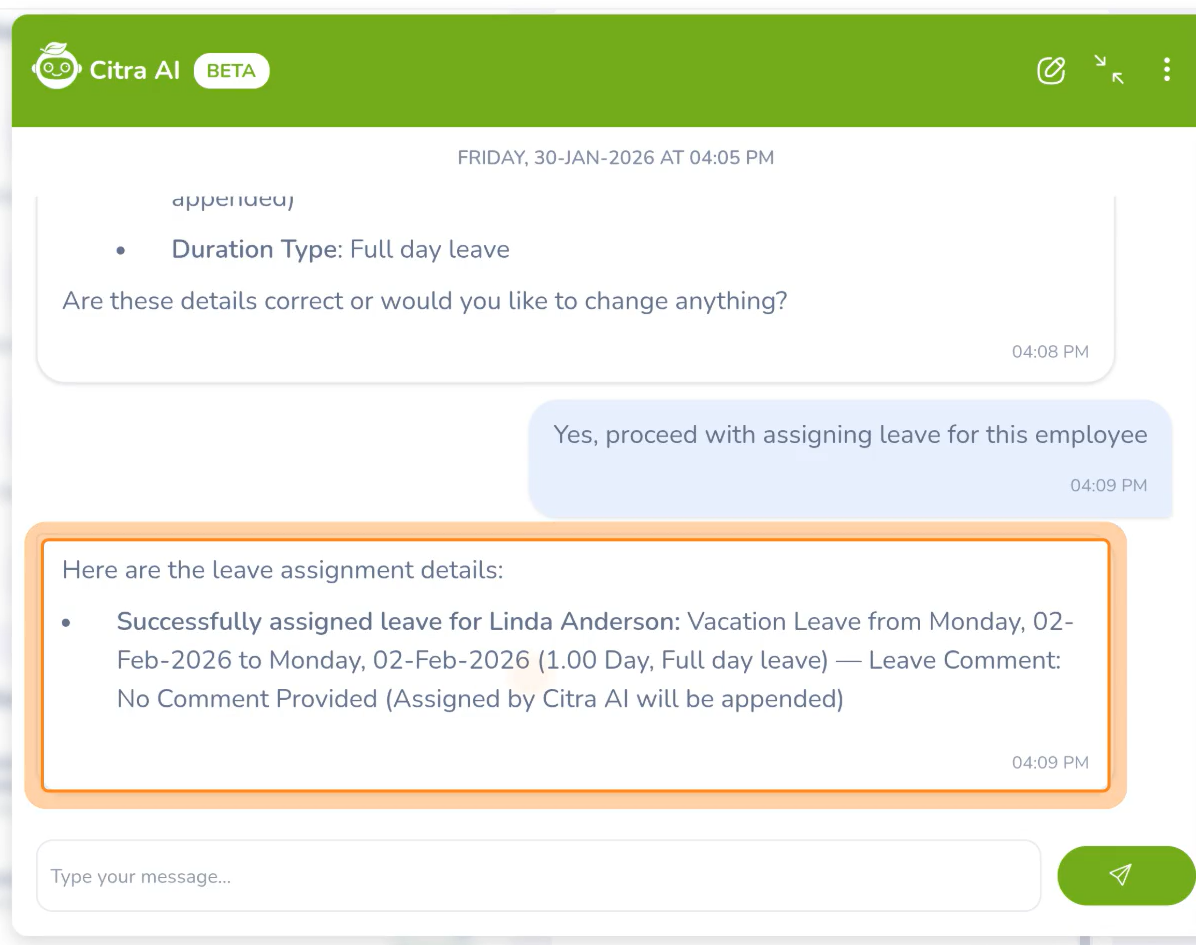This screenshot has height=945, width=1196.
Task: Start a new chat with compose icon
Action: [x=1051, y=70]
